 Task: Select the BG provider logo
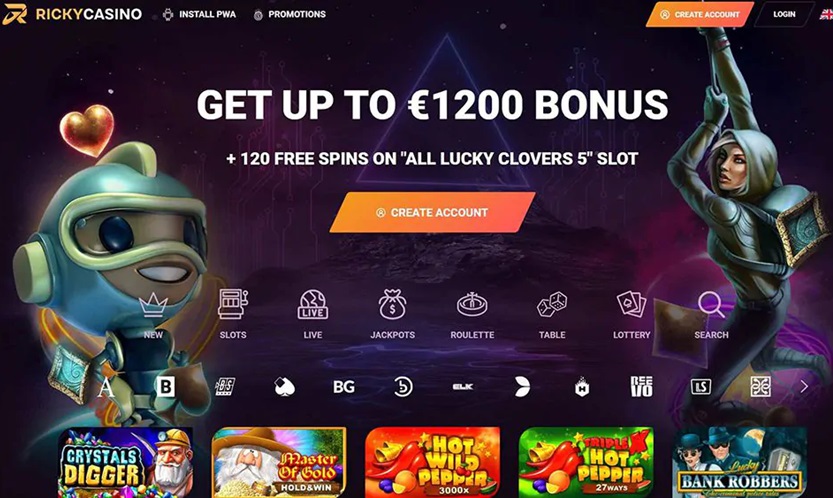click(344, 387)
